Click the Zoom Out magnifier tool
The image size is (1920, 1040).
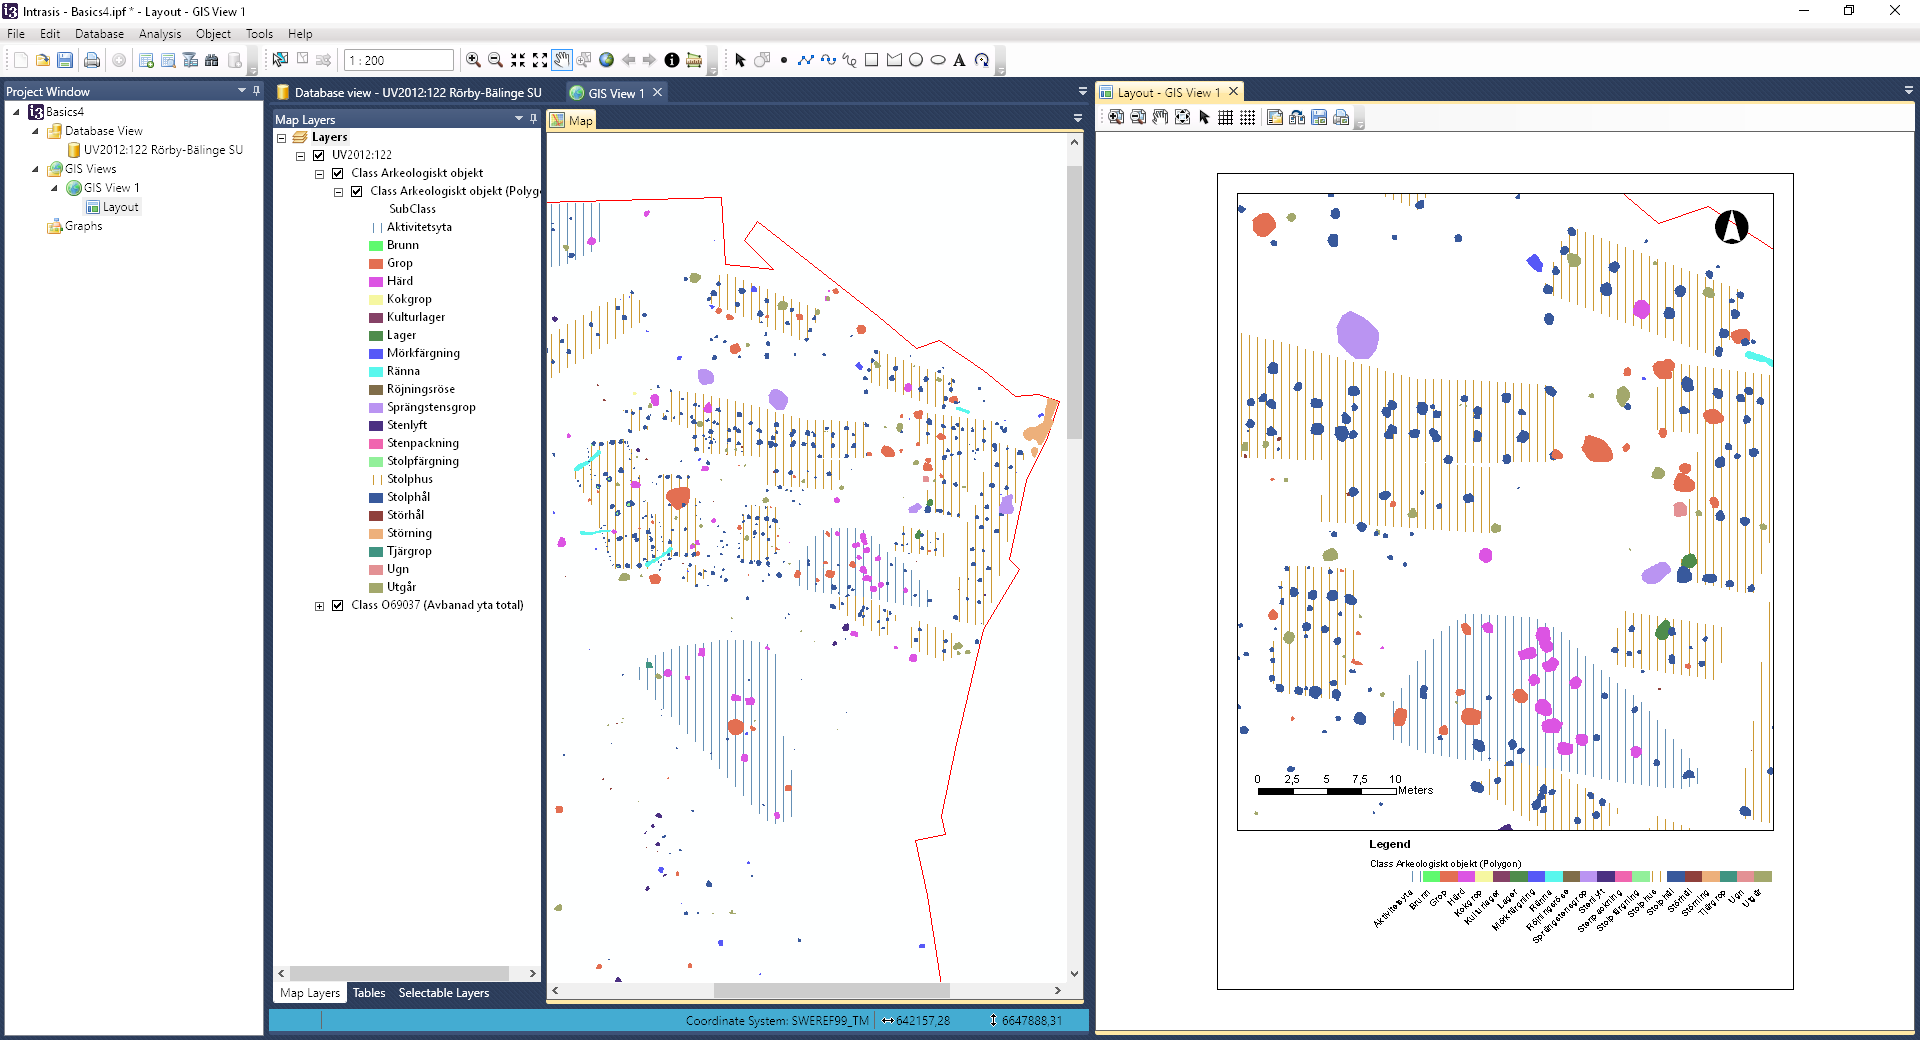tap(495, 60)
